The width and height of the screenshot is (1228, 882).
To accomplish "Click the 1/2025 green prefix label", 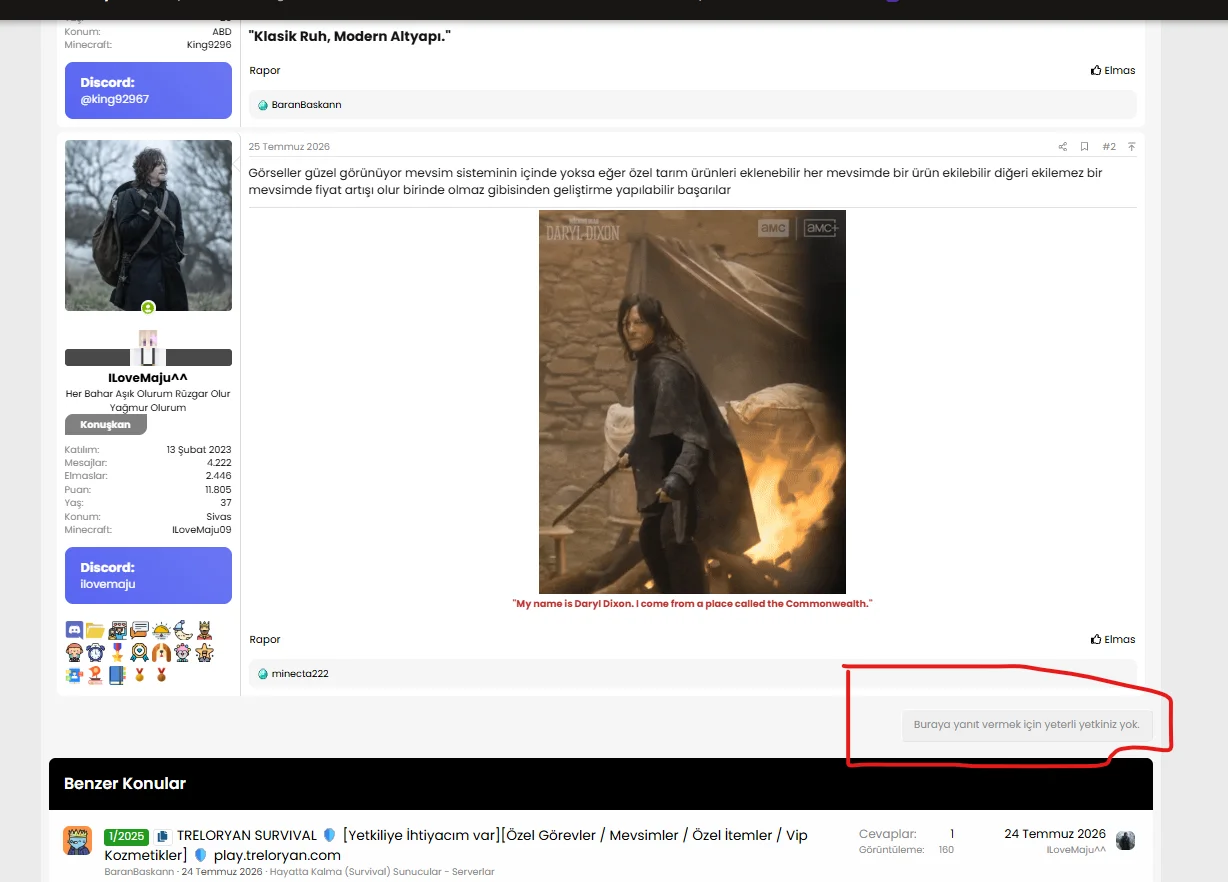I will 126,836.
